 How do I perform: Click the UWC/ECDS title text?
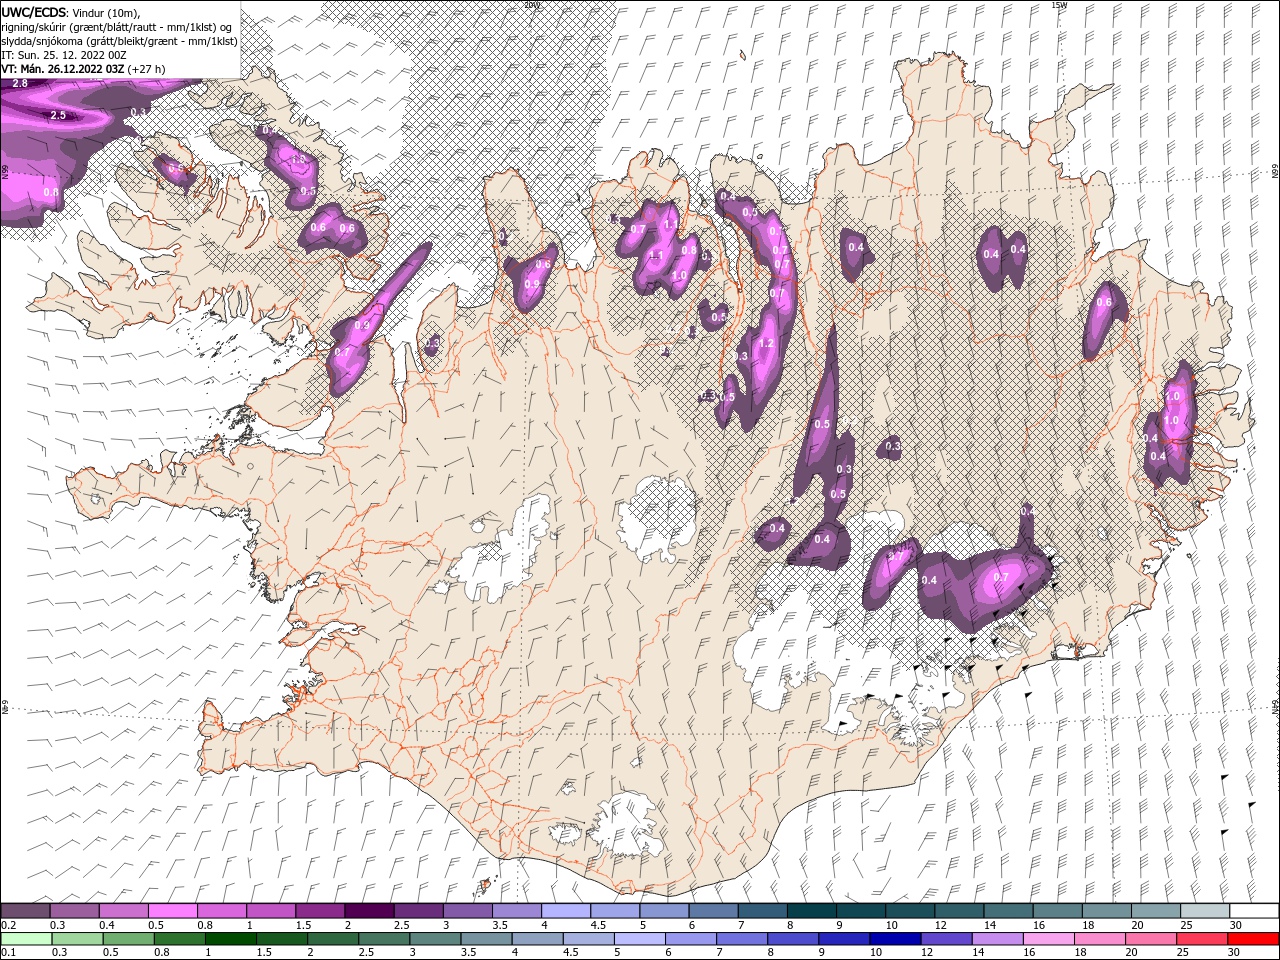pyautogui.click(x=35, y=11)
